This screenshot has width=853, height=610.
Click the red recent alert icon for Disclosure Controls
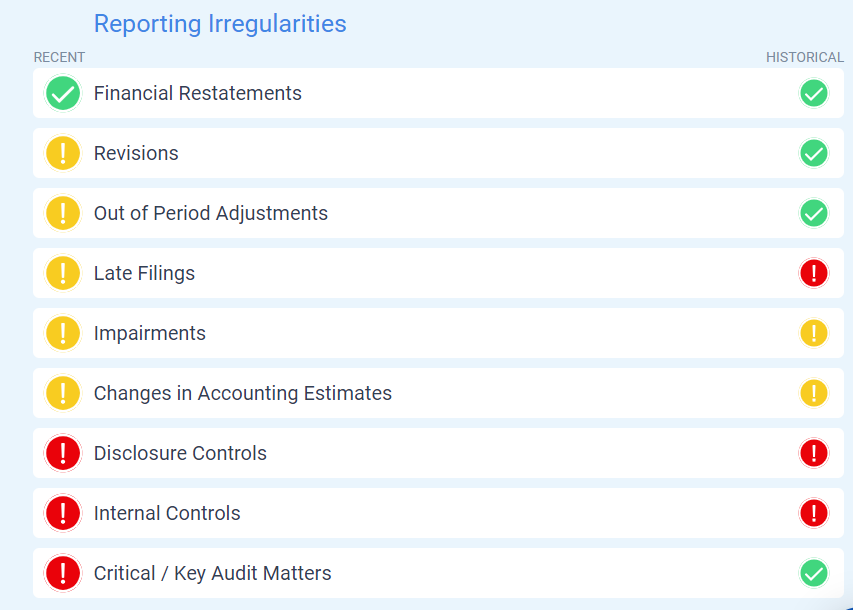tap(63, 453)
